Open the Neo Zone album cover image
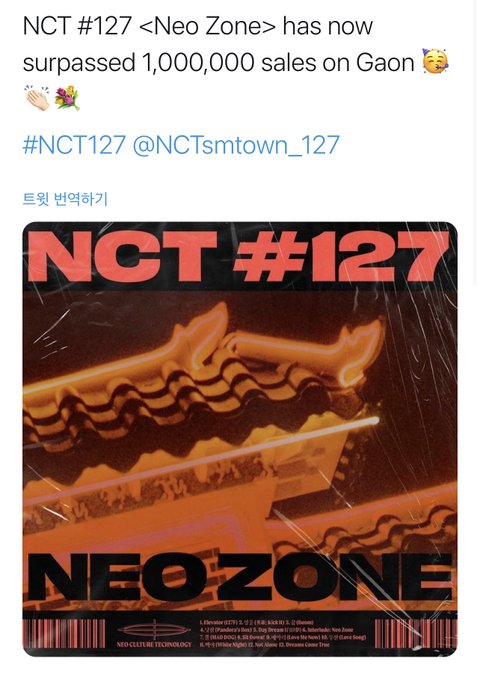 [240, 439]
